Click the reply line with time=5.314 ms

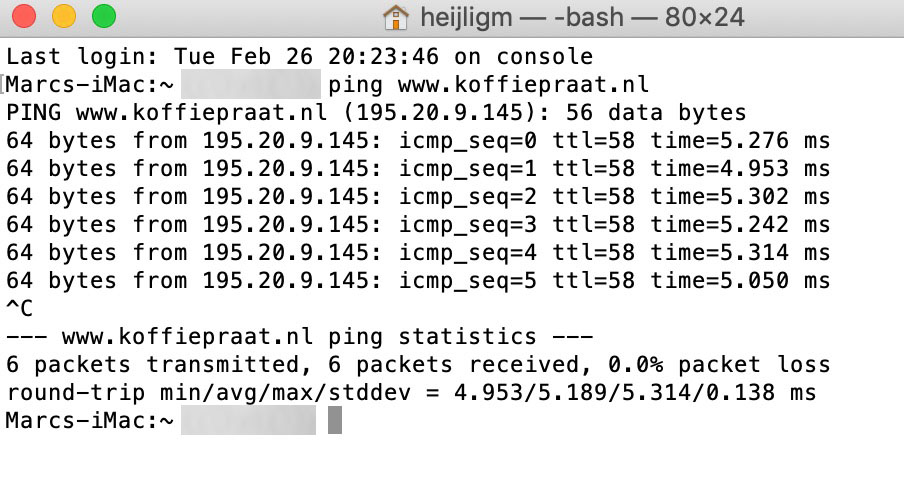[418, 253]
